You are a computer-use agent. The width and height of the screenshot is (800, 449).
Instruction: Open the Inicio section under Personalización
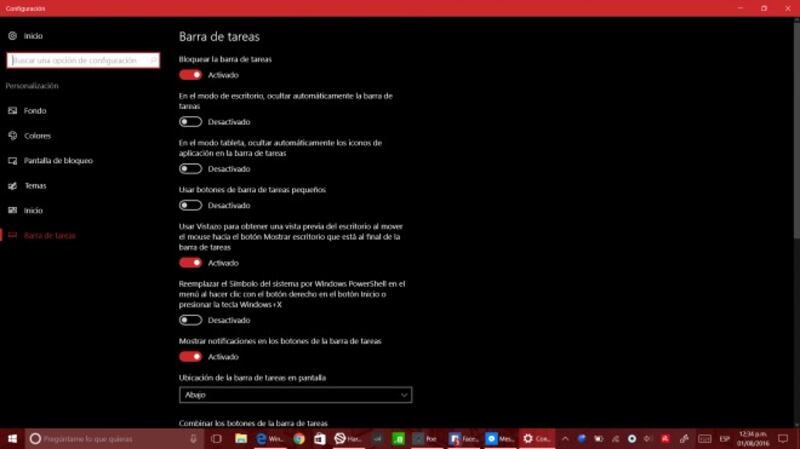(x=33, y=211)
